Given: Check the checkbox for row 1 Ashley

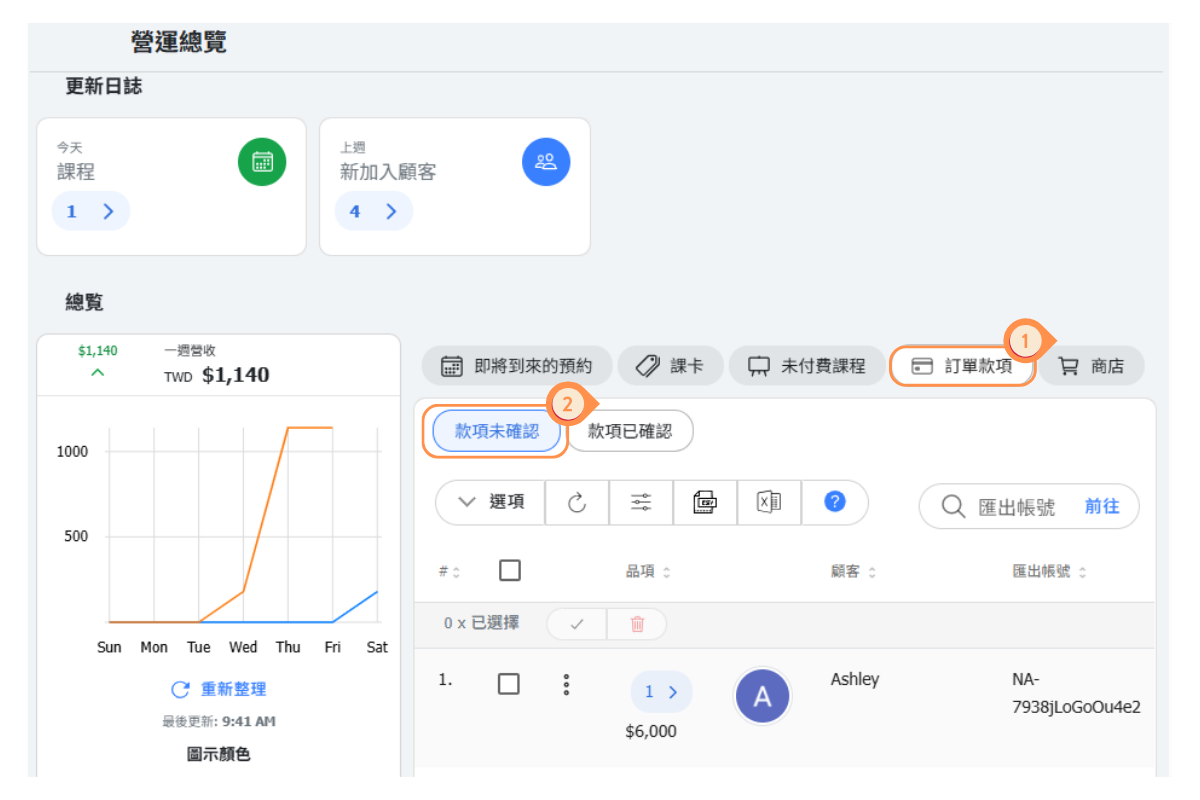Looking at the screenshot, I should click(509, 684).
